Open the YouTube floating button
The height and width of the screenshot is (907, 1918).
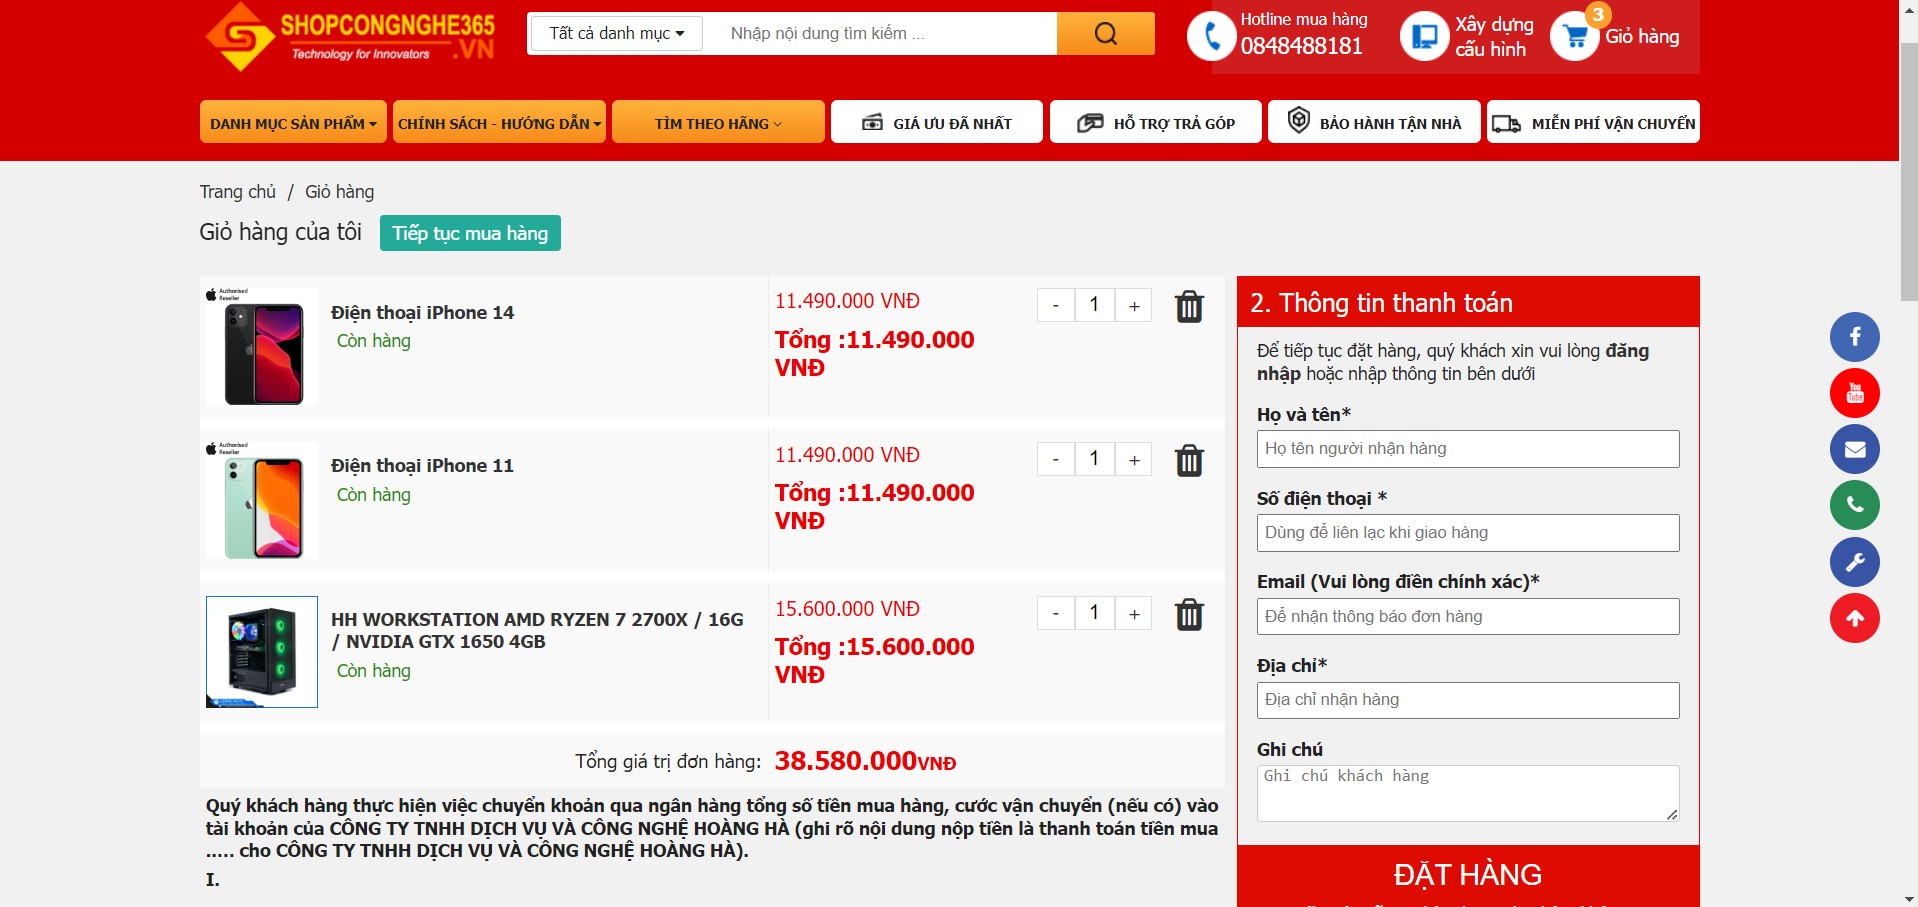coord(1855,393)
